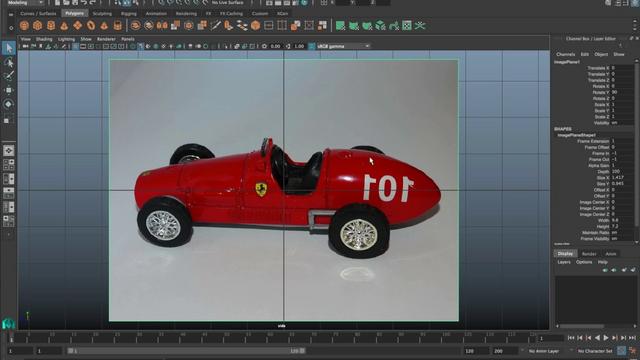Click the Maintain Ratio on value
This screenshot has height=360, width=640.
pyautogui.click(x=622, y=233)
